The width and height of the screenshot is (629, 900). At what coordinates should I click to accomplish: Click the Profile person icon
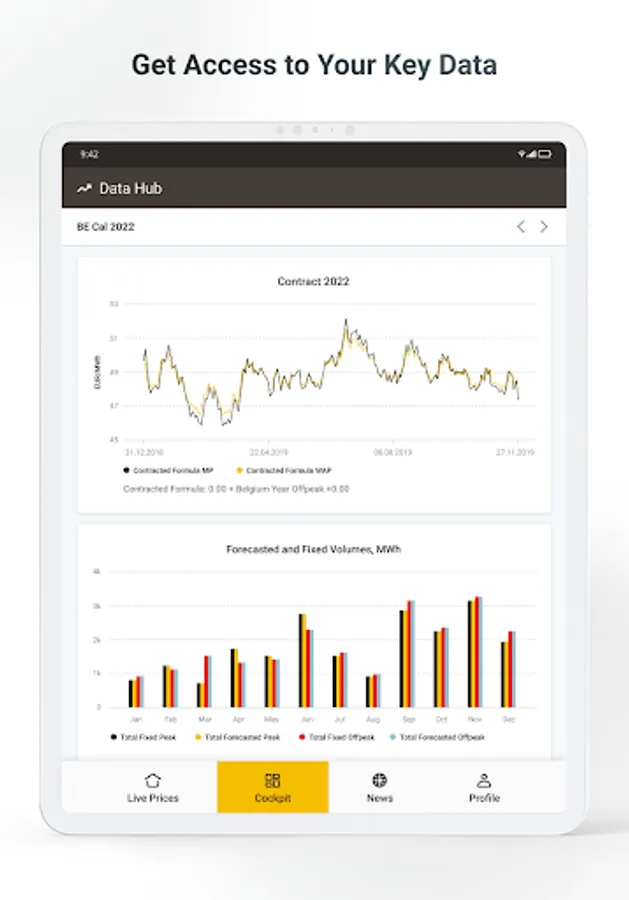pyautogui.click(x=484, y=780)
